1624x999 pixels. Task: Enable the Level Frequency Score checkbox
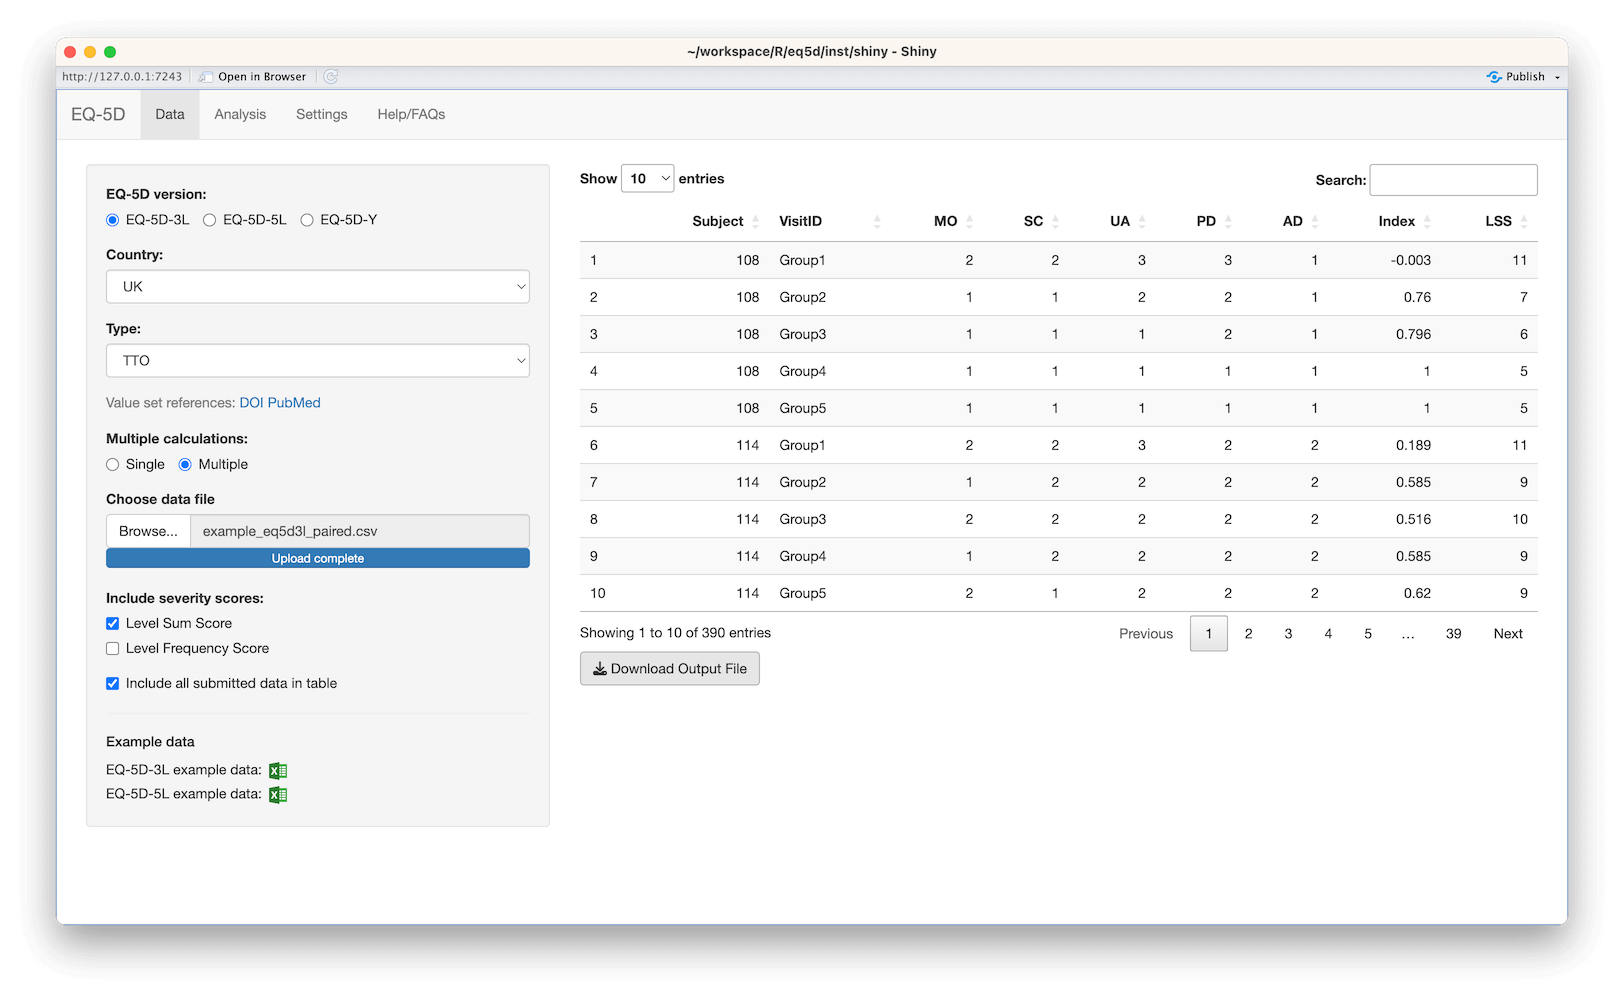(113, 649)
